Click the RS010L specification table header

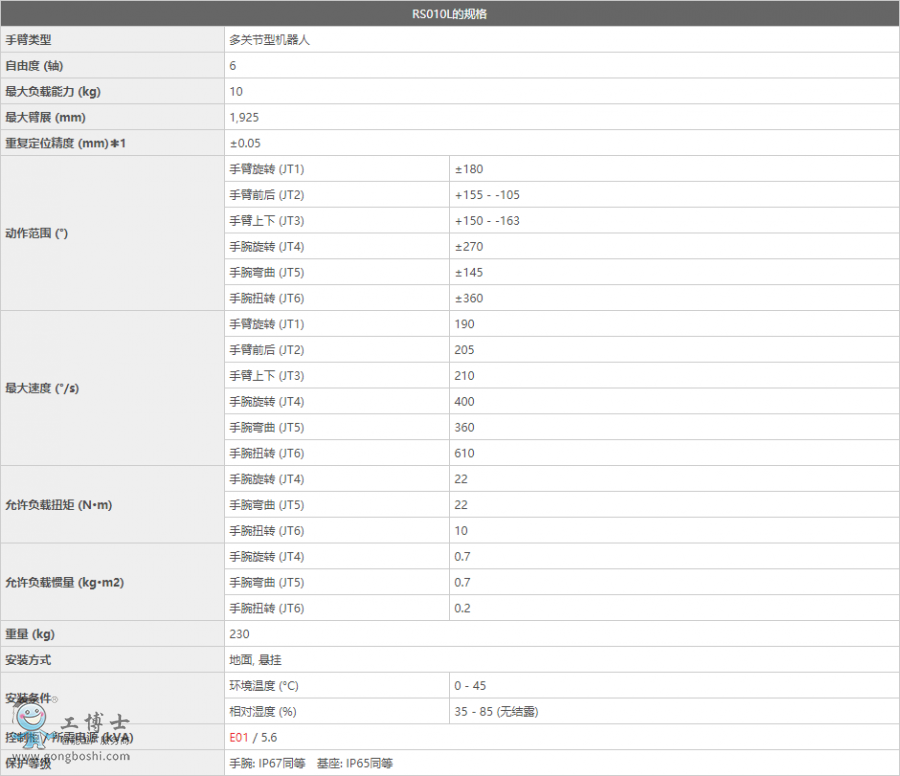click(x=449, y=15)
